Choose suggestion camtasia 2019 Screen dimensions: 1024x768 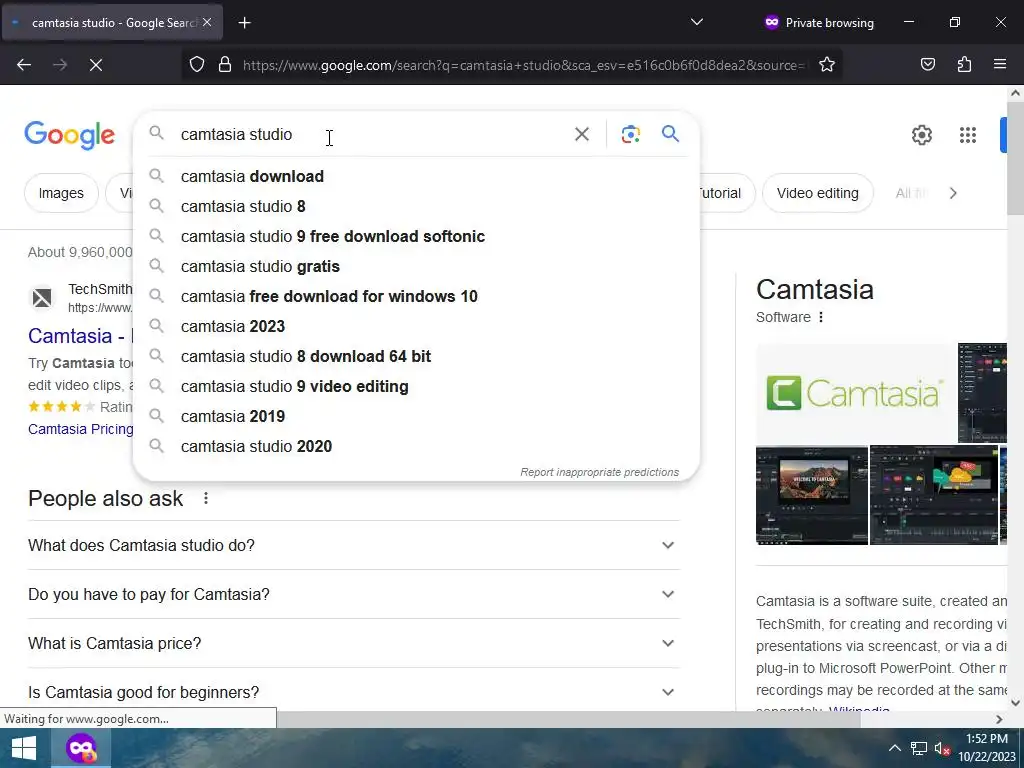[416, 417]
